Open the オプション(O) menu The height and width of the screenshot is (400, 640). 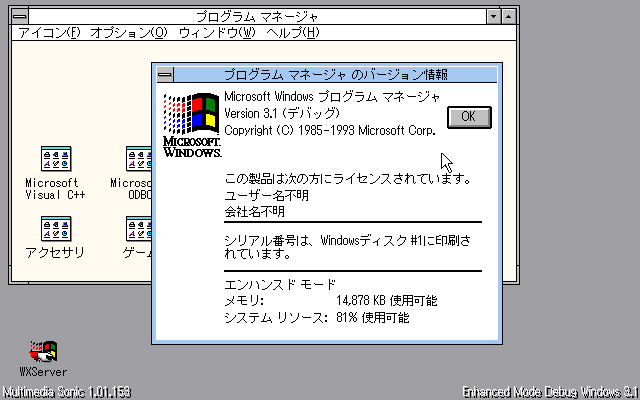coord(129,33)
